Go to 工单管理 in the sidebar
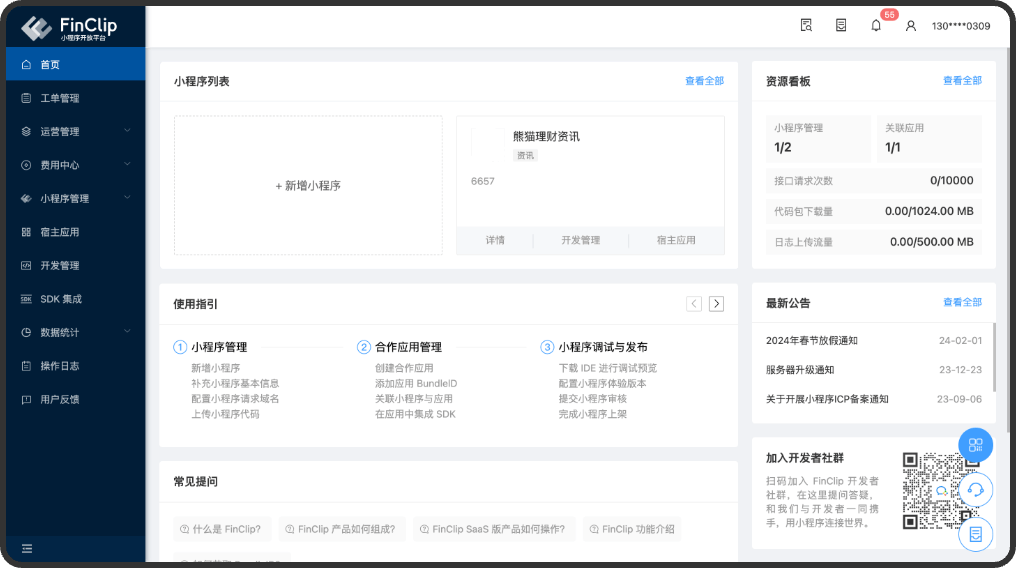1016x568 pixels. tap(59, 98)
